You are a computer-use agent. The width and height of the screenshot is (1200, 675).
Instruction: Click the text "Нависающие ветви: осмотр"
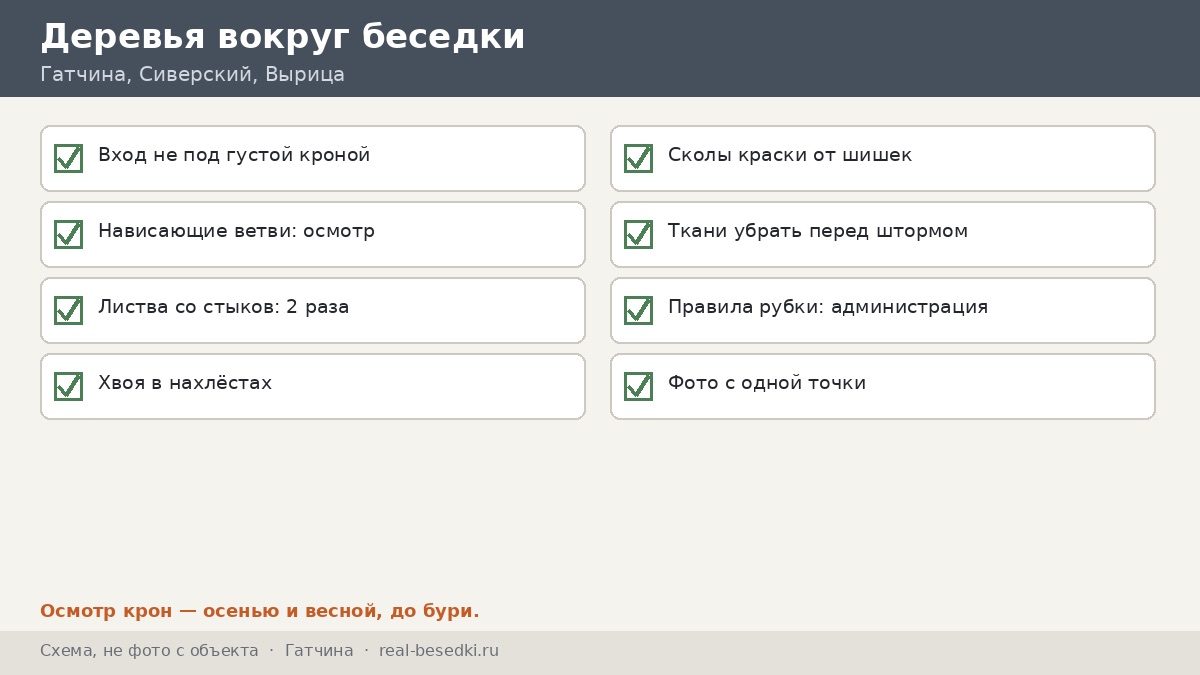(237, 231)
